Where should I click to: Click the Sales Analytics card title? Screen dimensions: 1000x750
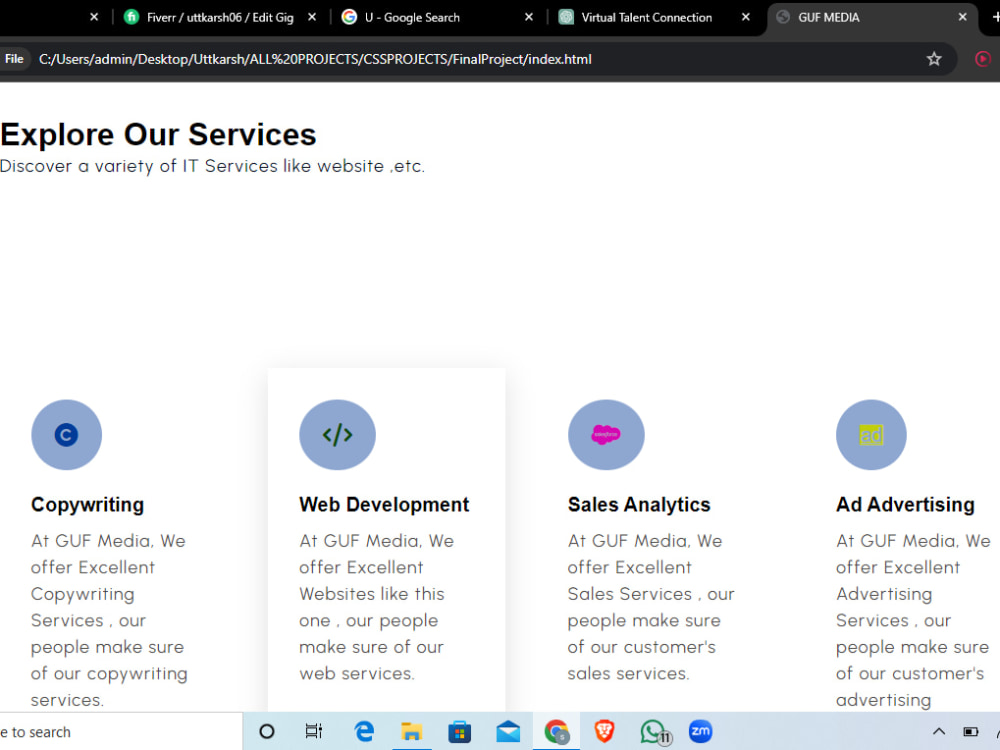[639, 504]
